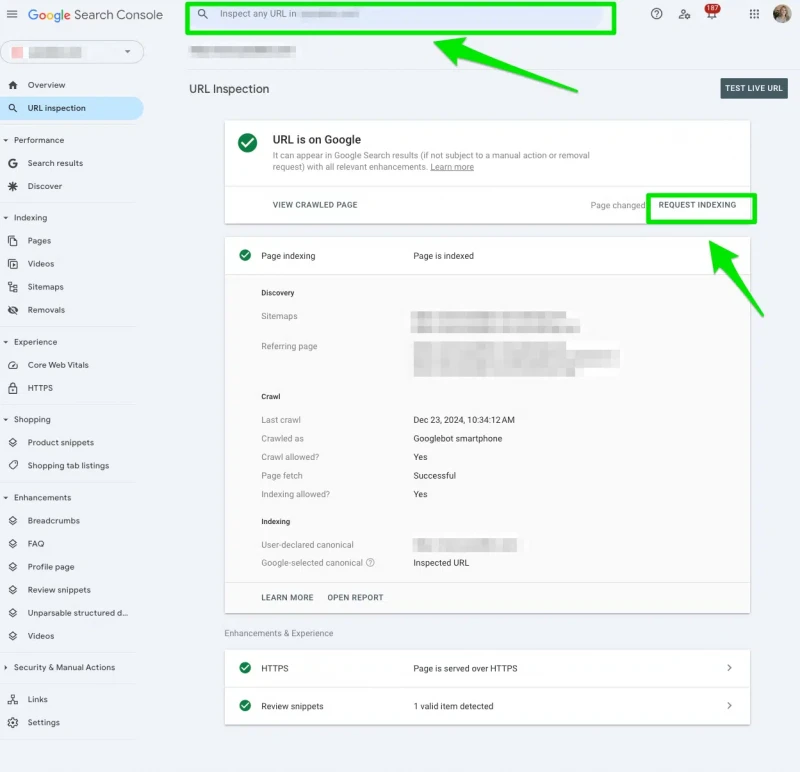This screenshot has width=800, height=772.
Task: Click the 'Referring page' label
Action: (x=289, y=346)
